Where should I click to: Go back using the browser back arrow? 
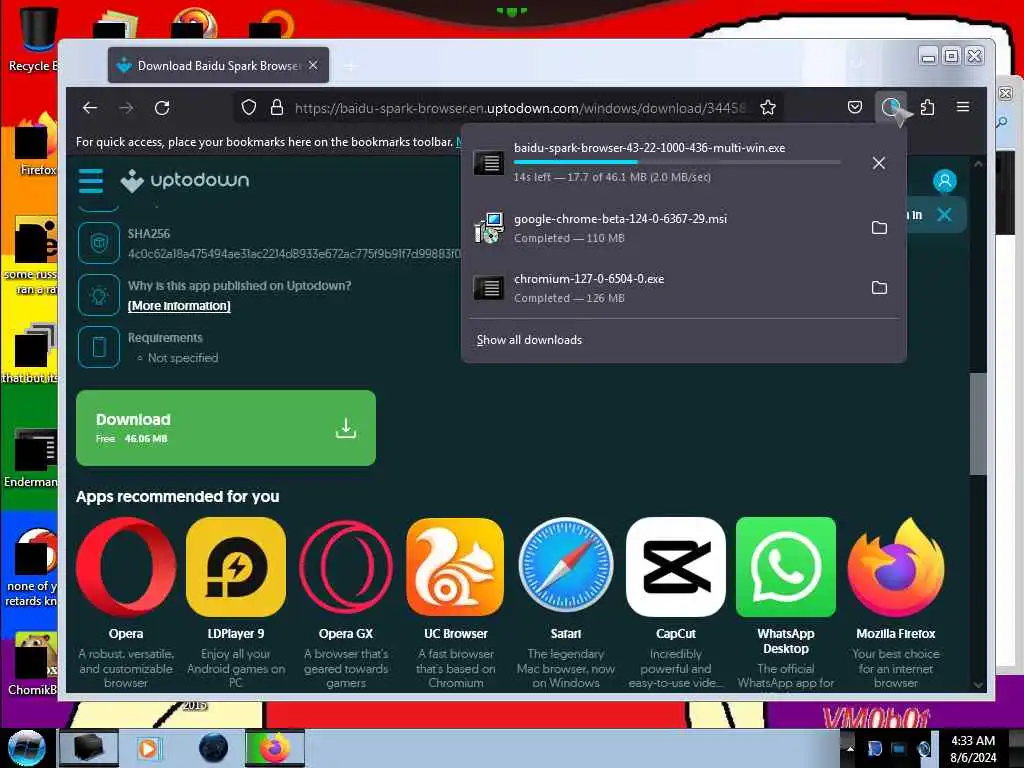coord(90,108)
